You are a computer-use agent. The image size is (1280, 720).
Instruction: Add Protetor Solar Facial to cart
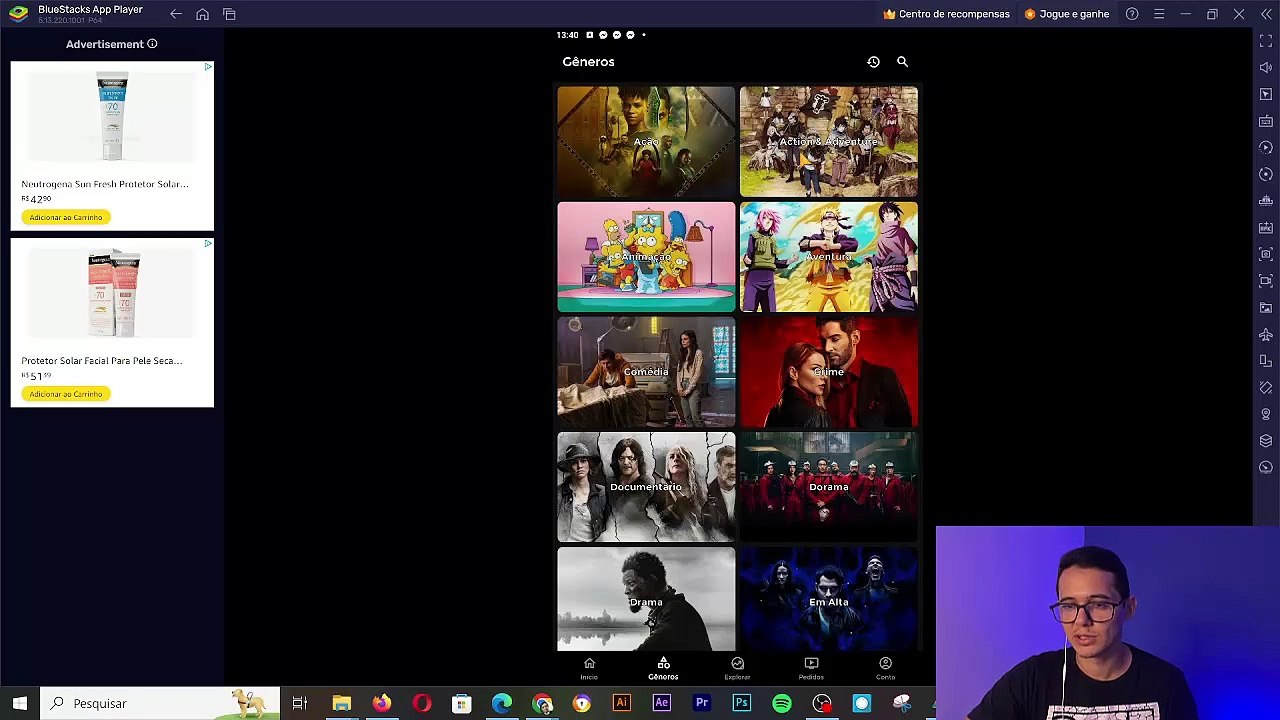click(x=66, y=394)
